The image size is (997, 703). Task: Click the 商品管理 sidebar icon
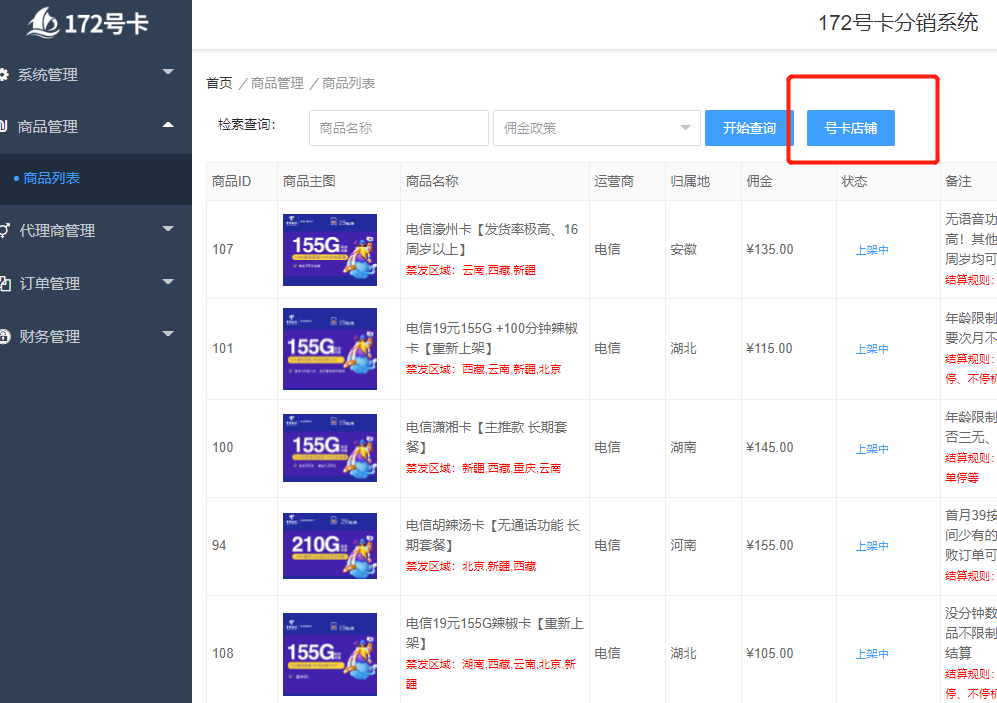pos(3,126)
